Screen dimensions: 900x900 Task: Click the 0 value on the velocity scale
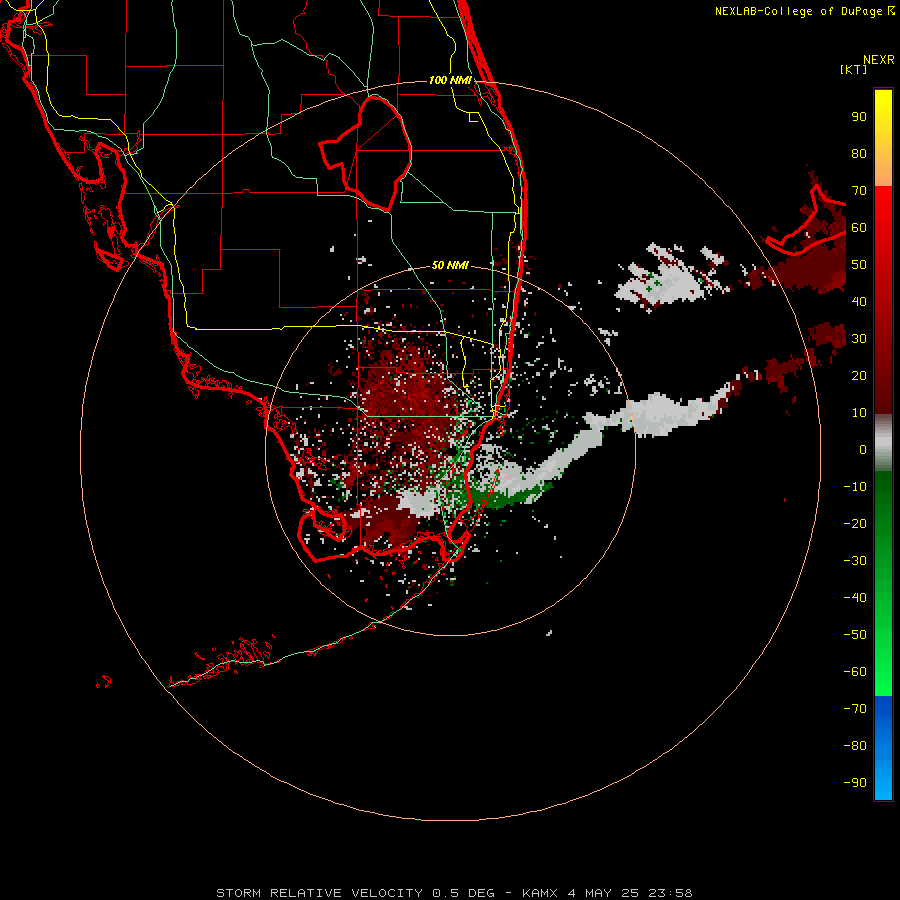click(x=863, y=450)
